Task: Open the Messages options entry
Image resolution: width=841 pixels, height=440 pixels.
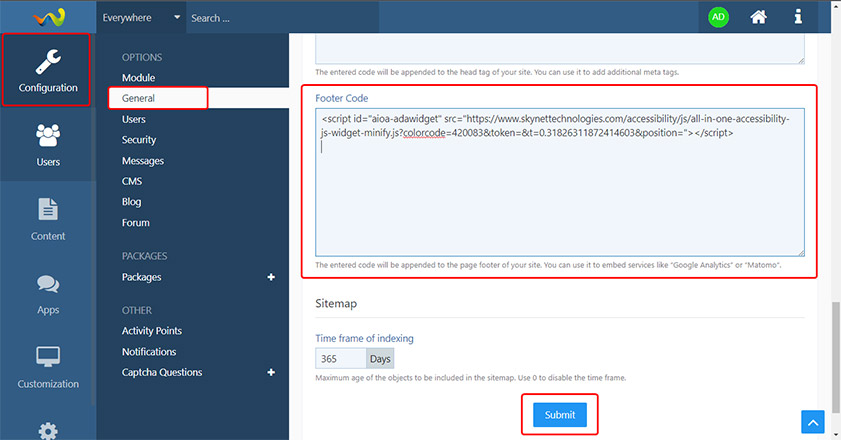Action: click(x=143, y=160)
